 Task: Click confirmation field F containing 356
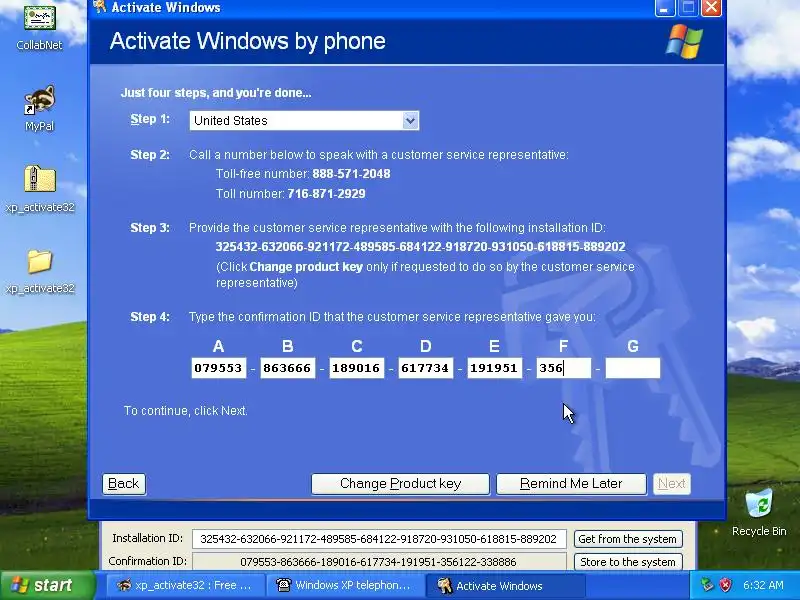click(563, 368)
